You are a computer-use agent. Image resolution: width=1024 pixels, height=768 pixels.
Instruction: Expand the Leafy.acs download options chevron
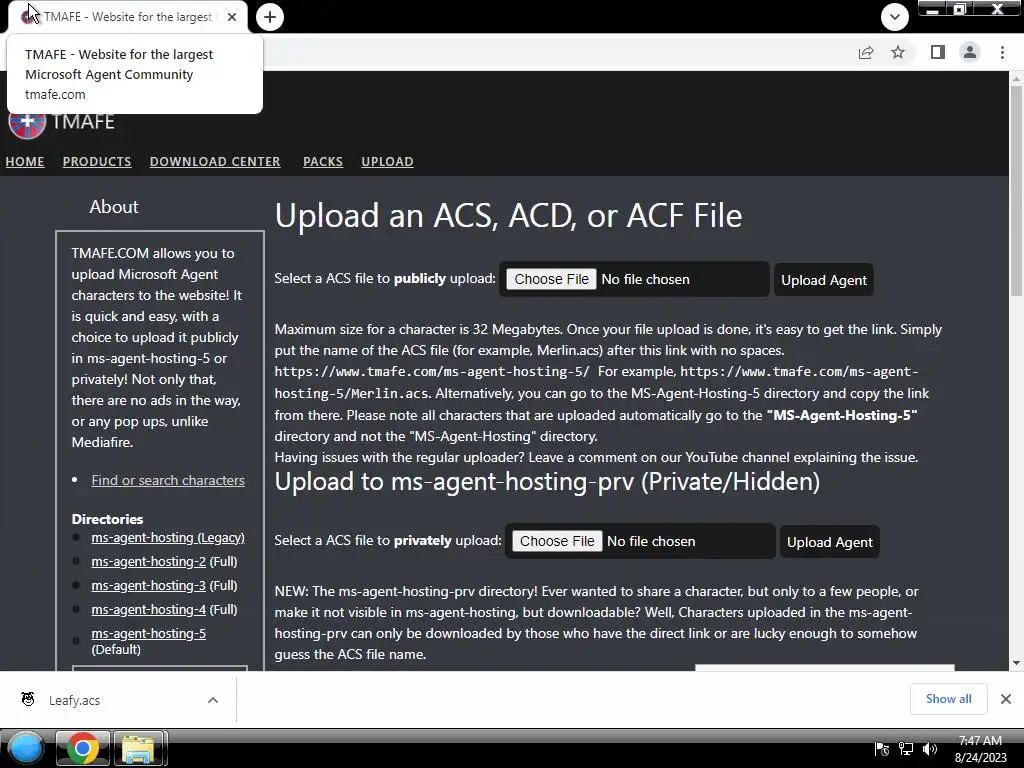coord(213,700)
